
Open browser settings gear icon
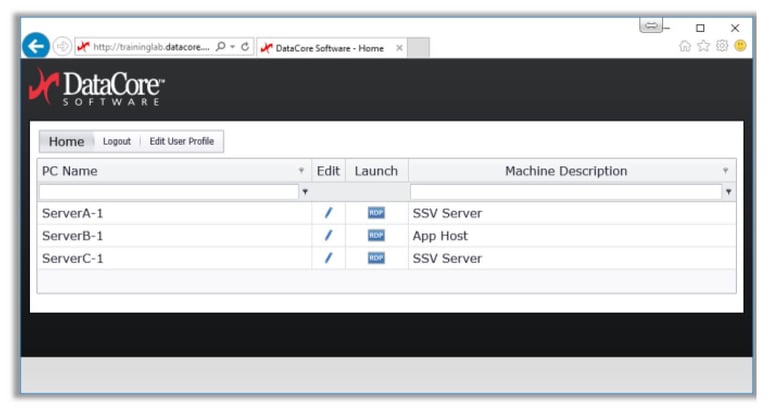click(722, 46)
